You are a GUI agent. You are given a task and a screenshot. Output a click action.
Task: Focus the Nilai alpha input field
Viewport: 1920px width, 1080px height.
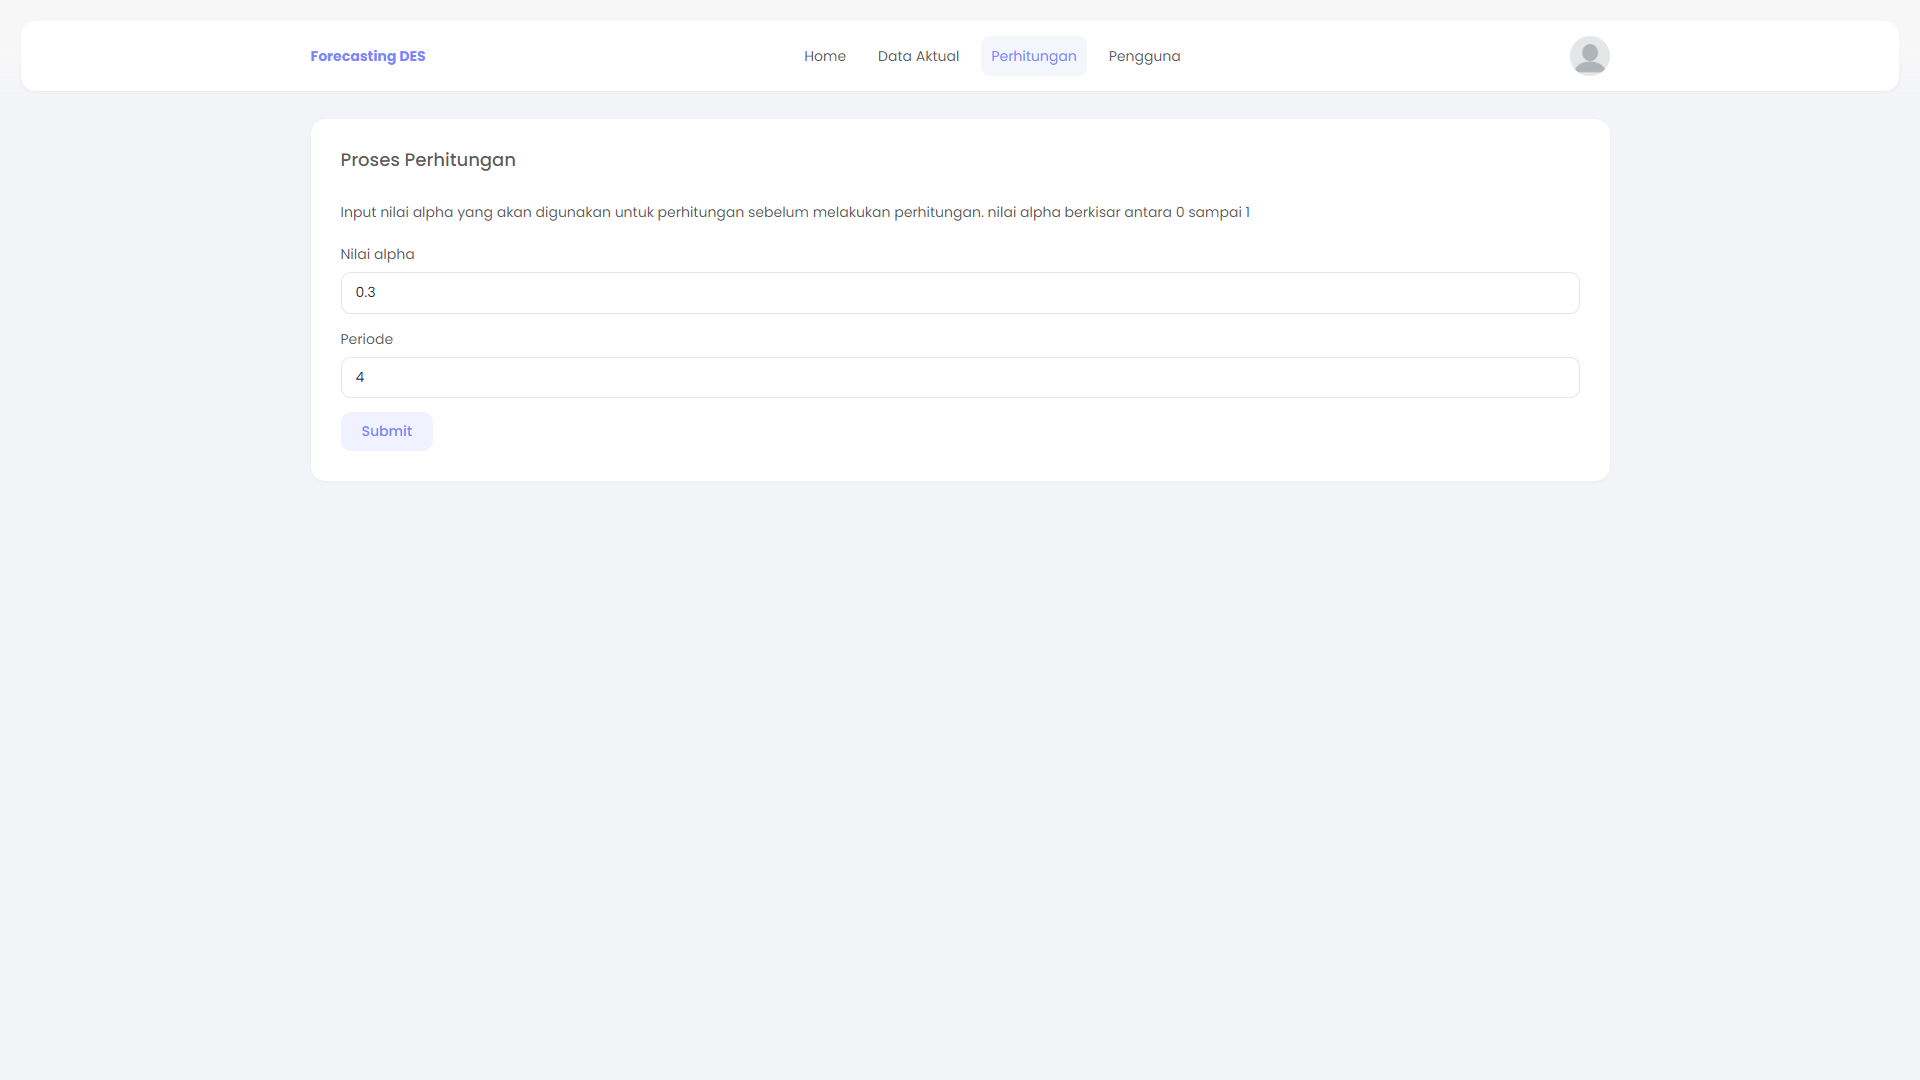[960, 293]
